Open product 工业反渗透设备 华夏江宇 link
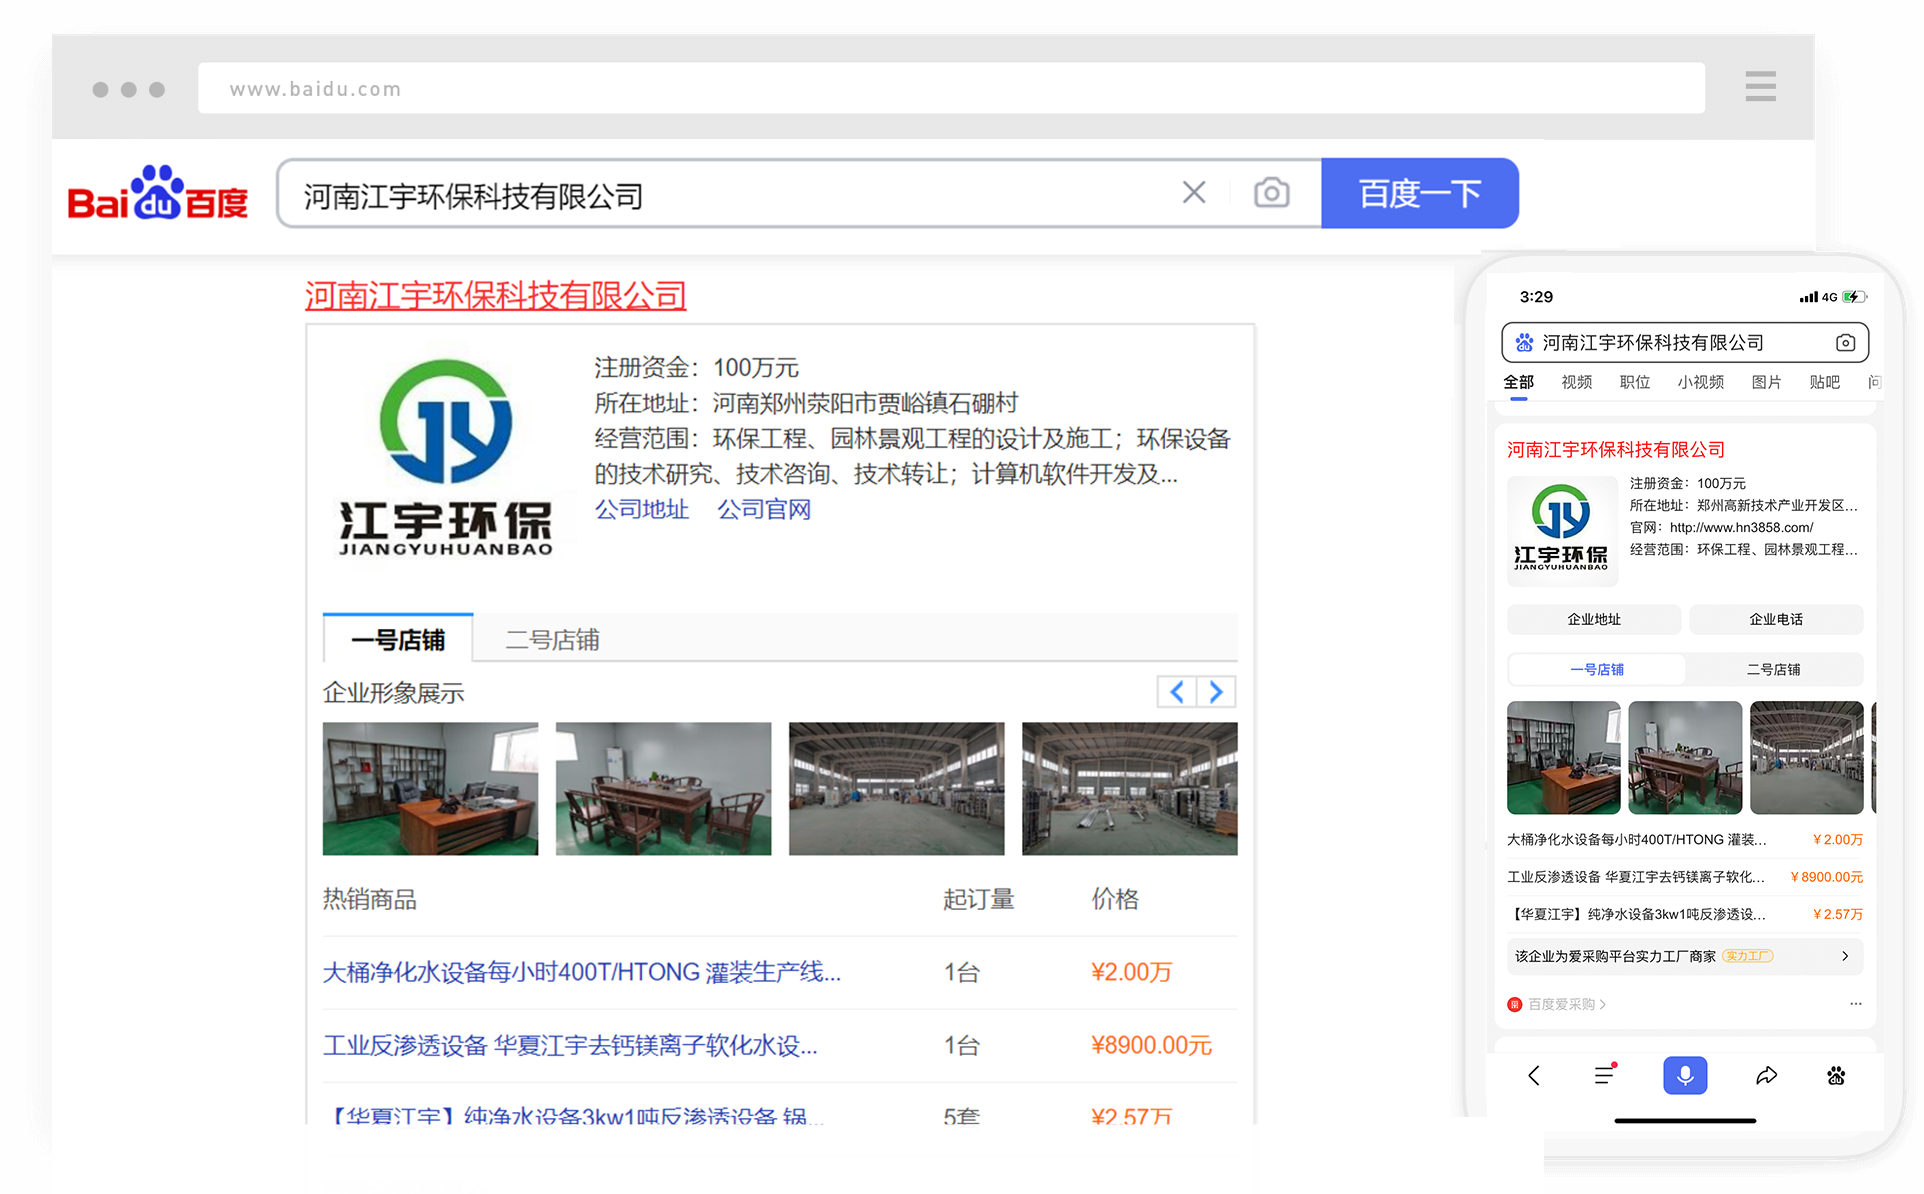Image resolution: width=1924 pixels, height=1194 pixels. [570, 1046]
